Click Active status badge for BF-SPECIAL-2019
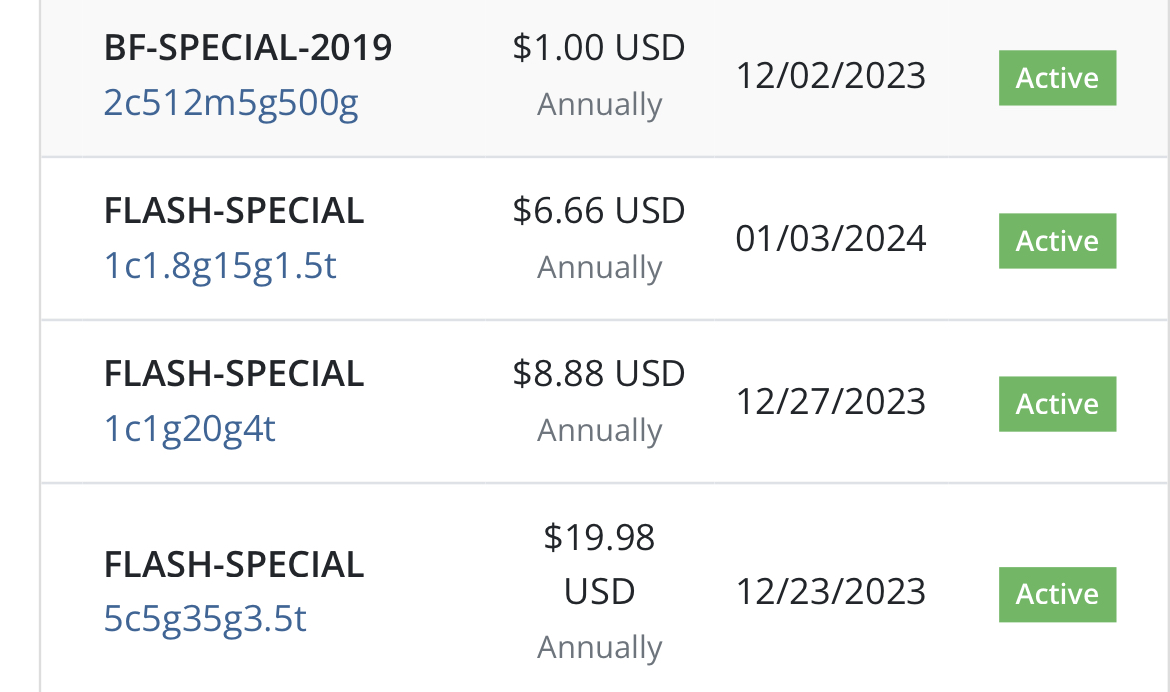1170x692 pixels. pyautogui.click(x=1057, y=78)
